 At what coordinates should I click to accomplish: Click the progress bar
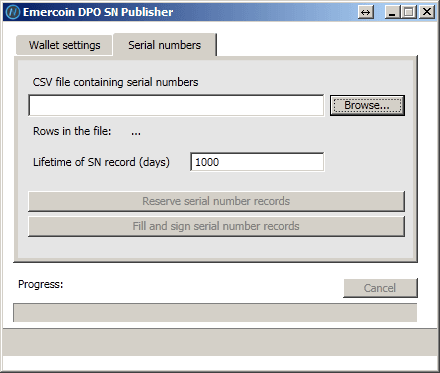[x=215, y=312]
